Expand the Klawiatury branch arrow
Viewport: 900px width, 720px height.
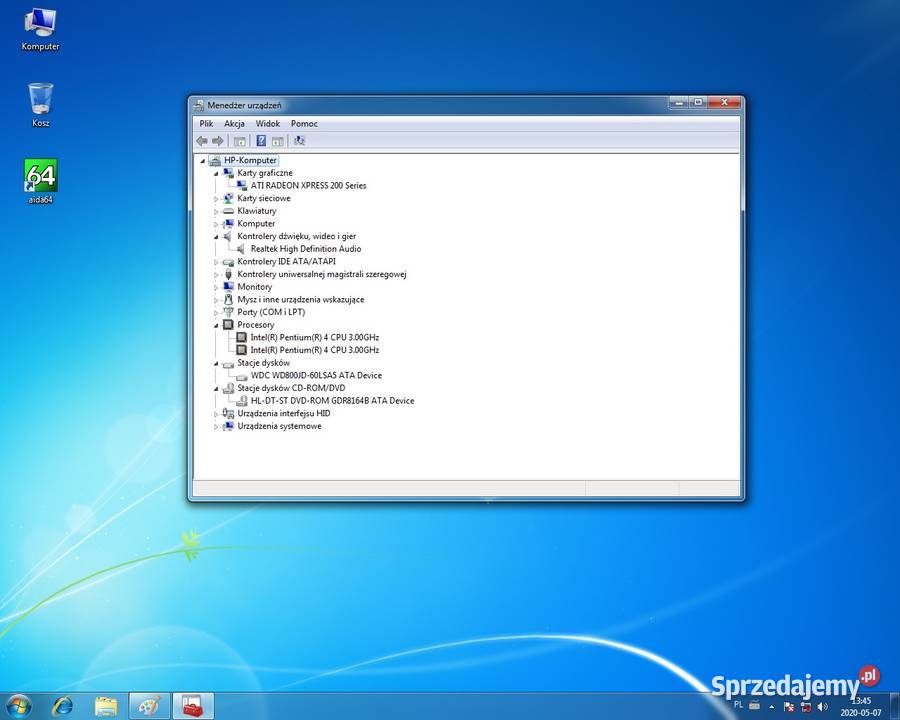tap(216, 211)
